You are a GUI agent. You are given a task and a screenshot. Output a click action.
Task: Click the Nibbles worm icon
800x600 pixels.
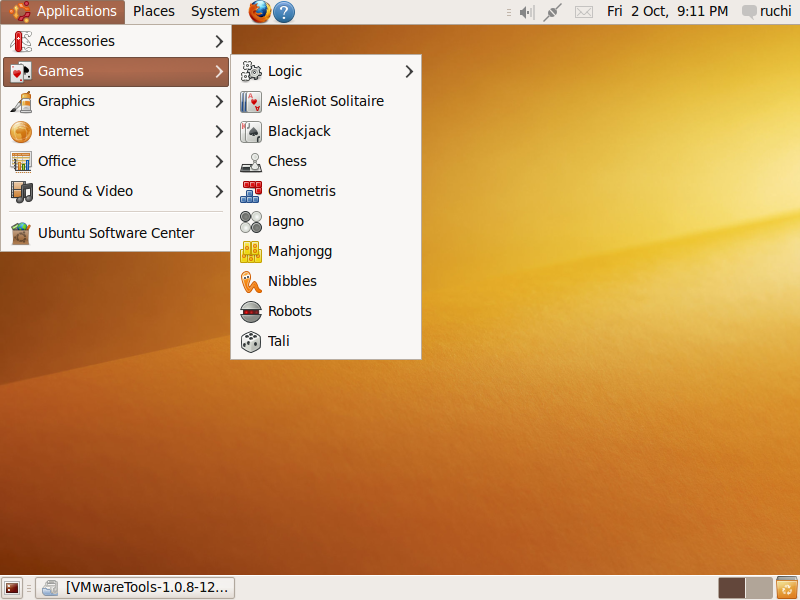coord(251,282)
